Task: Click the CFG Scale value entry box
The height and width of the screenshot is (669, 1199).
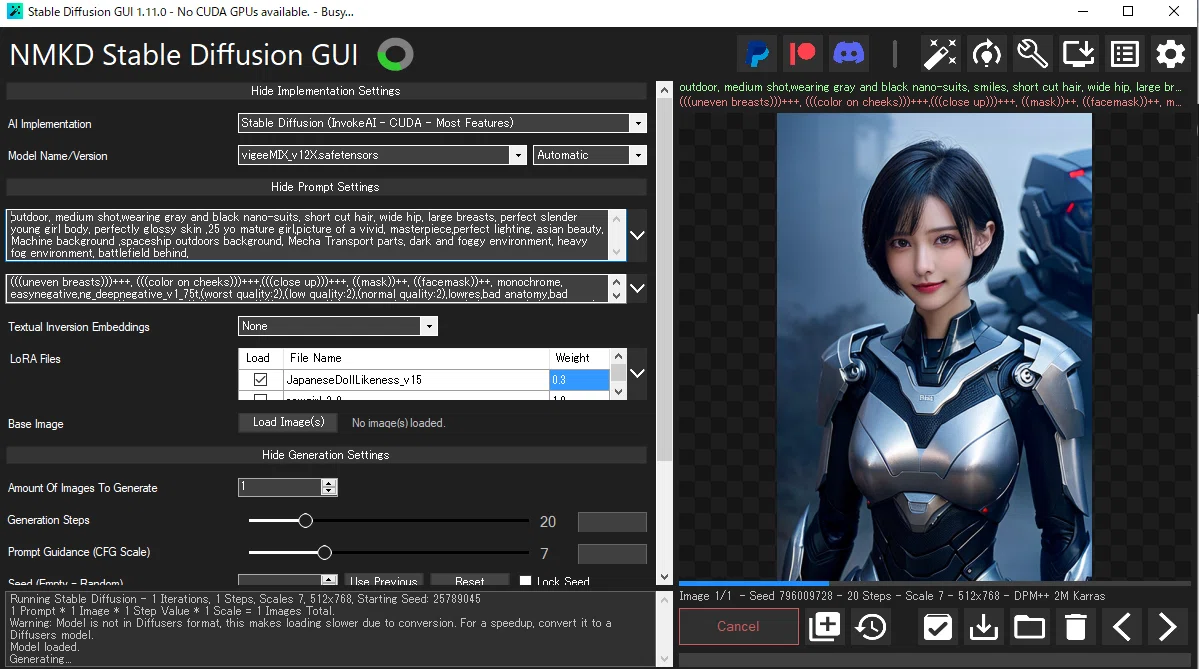Action: pos(612,554)
